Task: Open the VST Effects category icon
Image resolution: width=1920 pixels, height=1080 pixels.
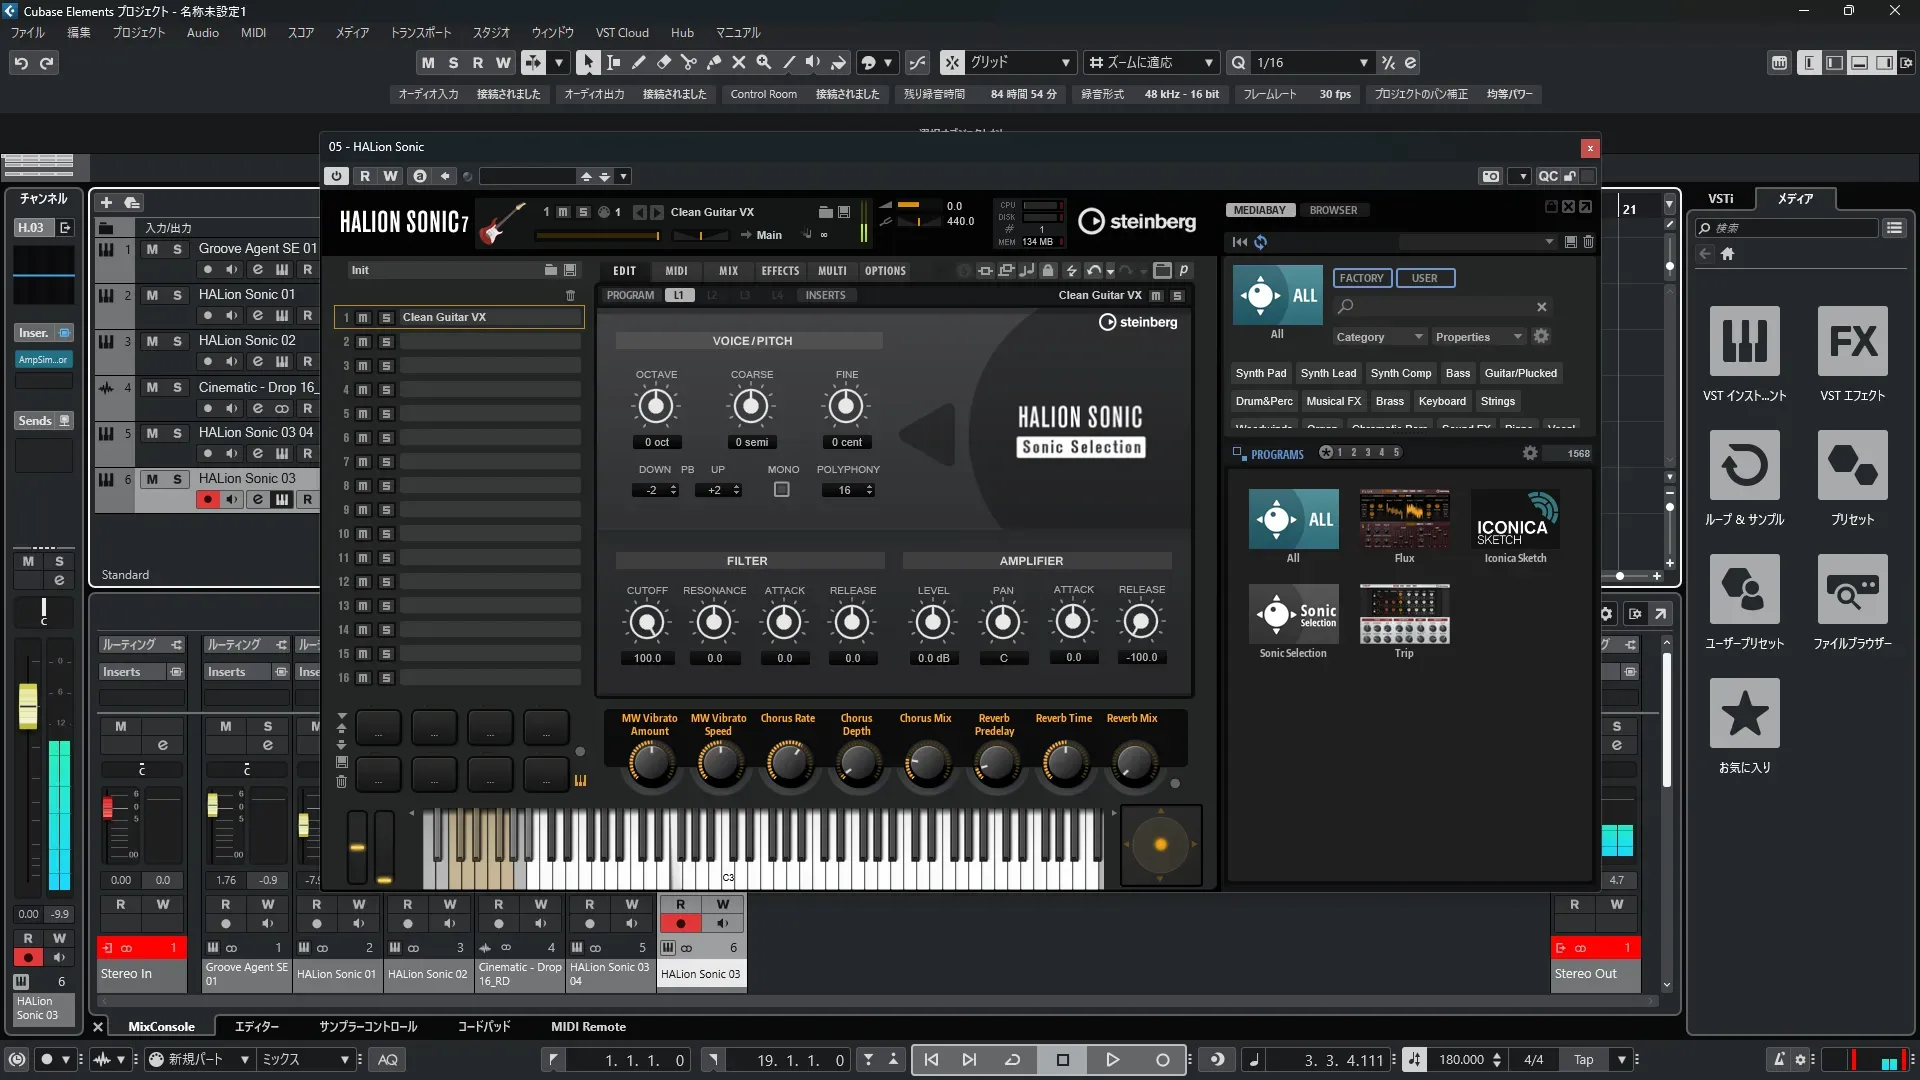Action: click(1852, 342)
